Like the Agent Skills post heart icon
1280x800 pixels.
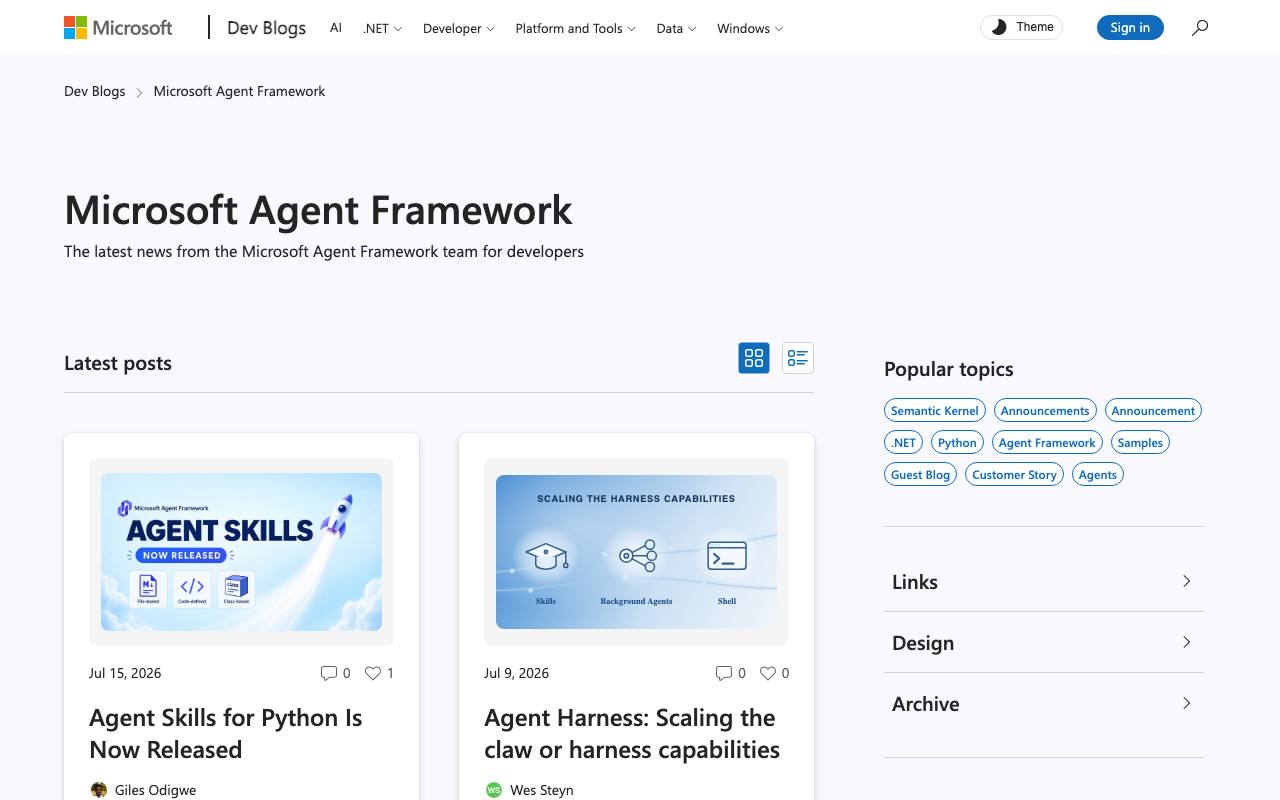pos(372,673)
